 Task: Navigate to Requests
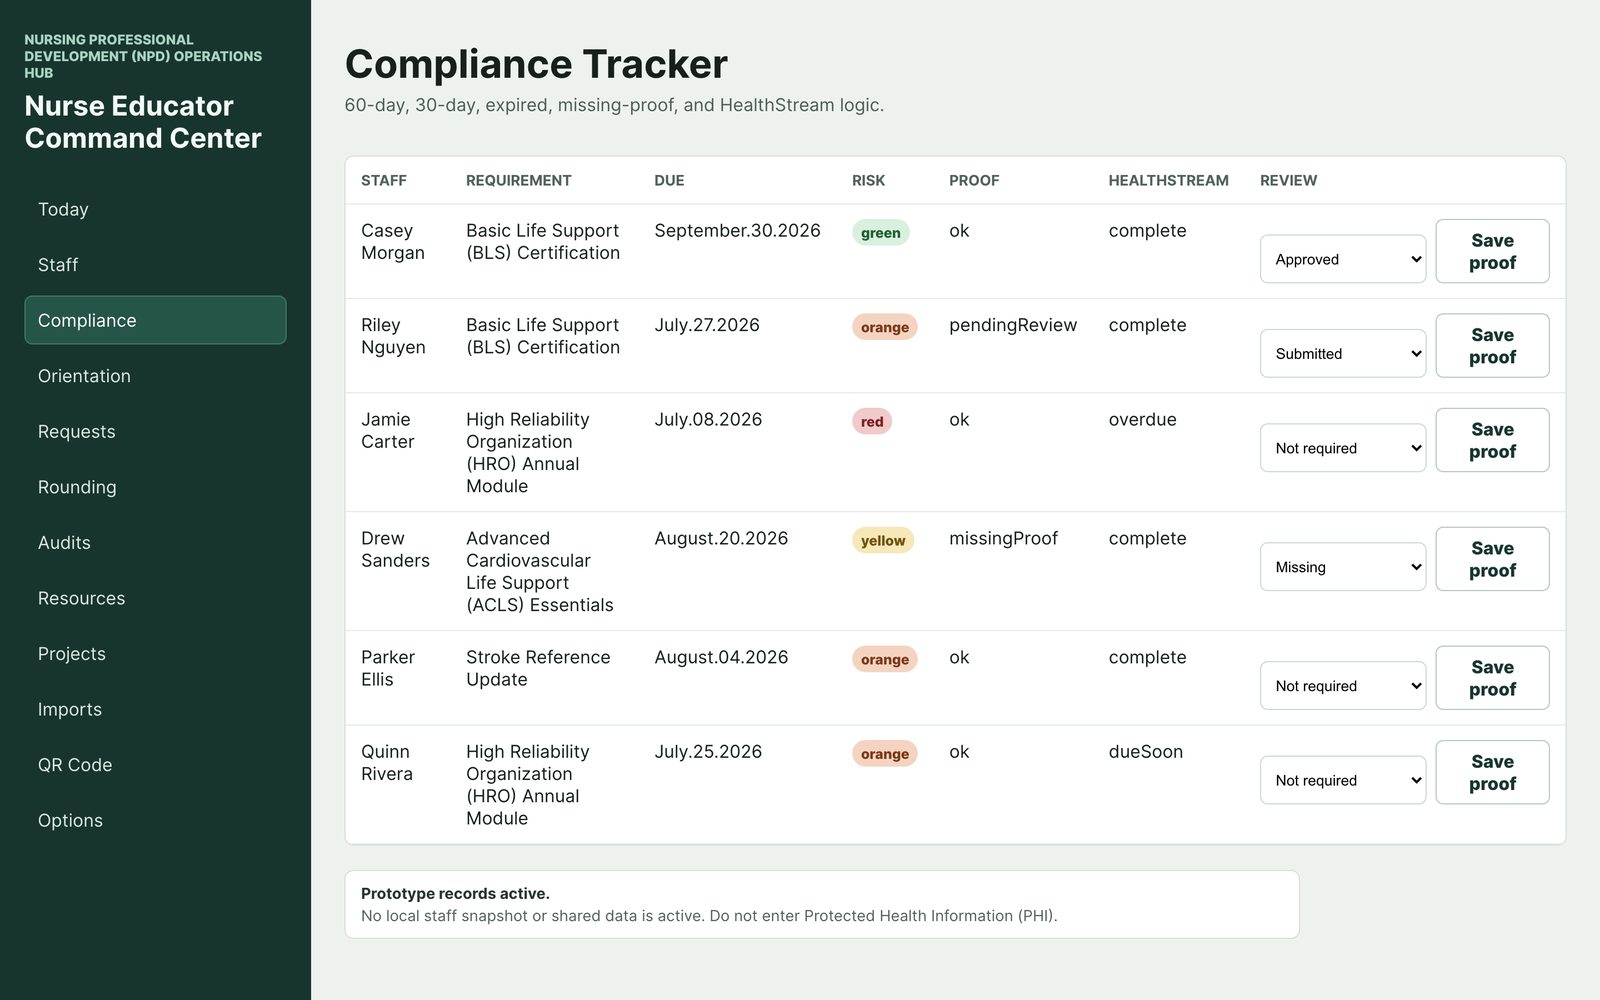click(x=155, y=432)
